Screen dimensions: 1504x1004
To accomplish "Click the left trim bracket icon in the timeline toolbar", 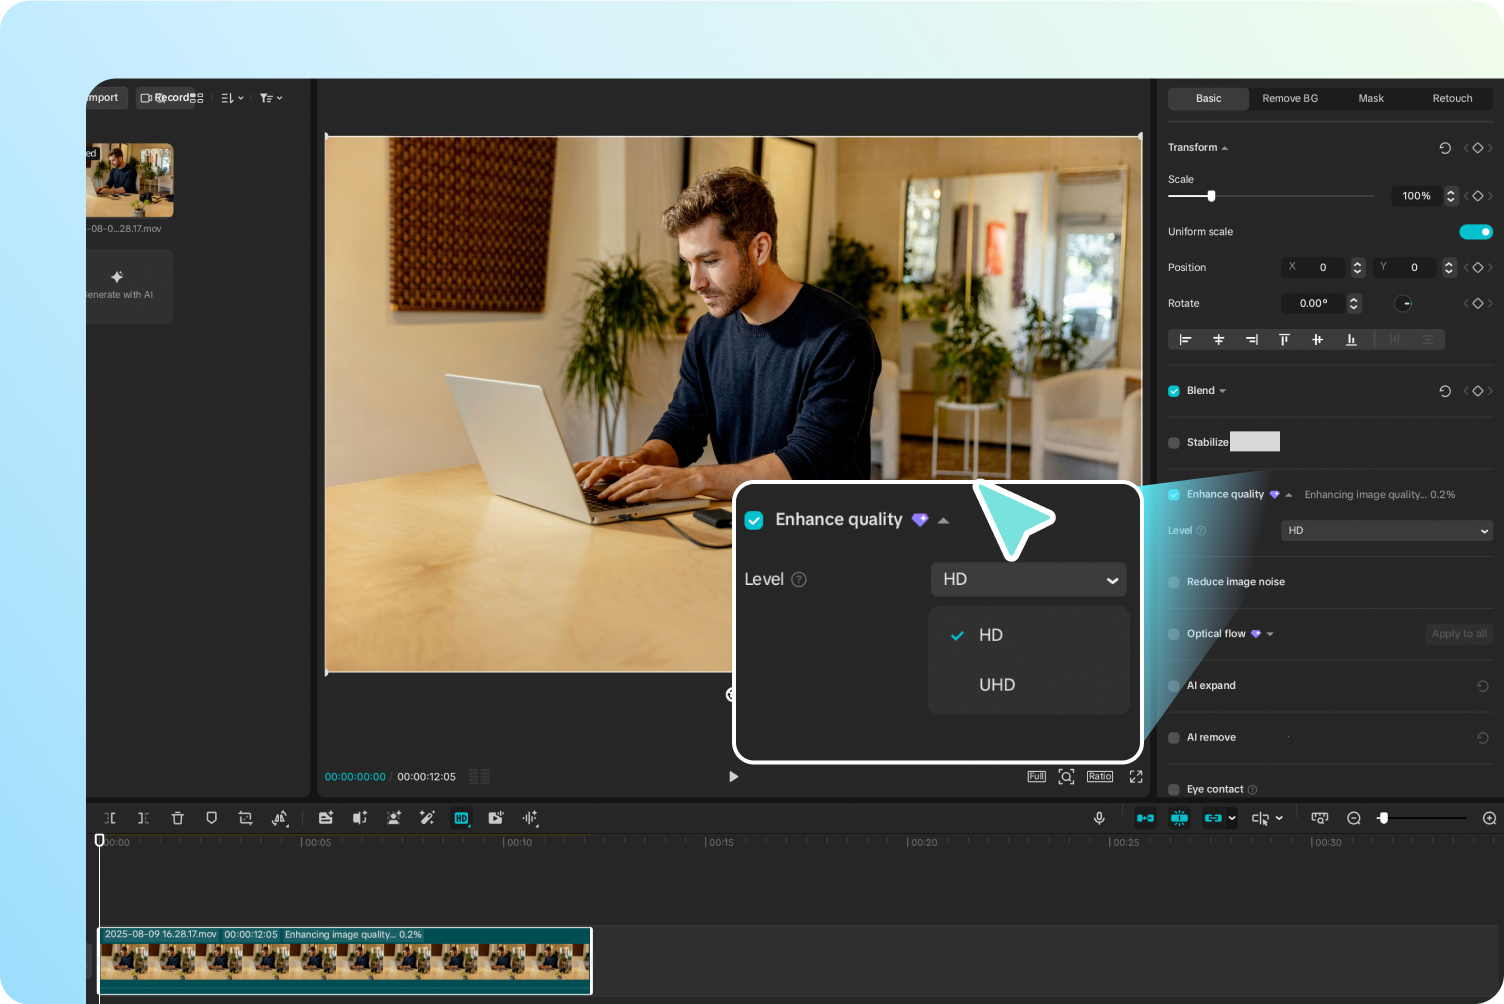I will [x=110, y=818].
